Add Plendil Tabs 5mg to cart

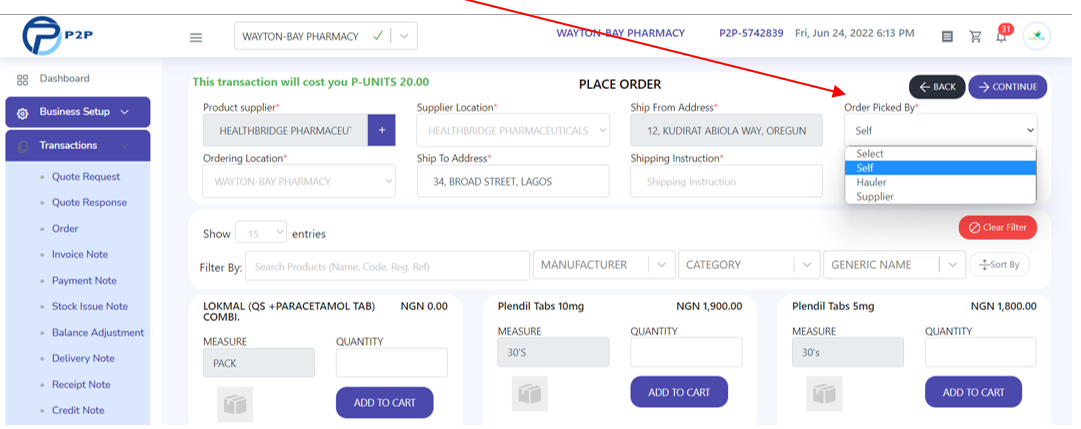tap(973, 392)
